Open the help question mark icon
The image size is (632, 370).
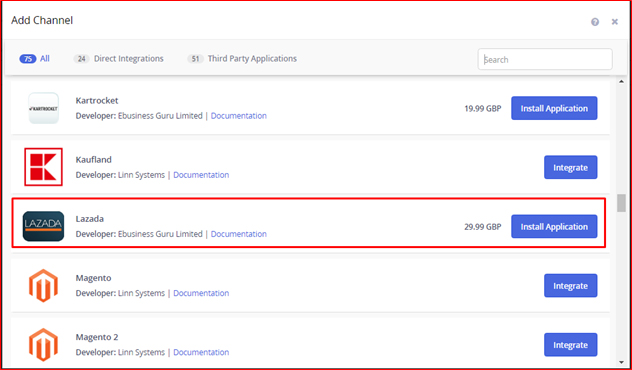(595, 22)
